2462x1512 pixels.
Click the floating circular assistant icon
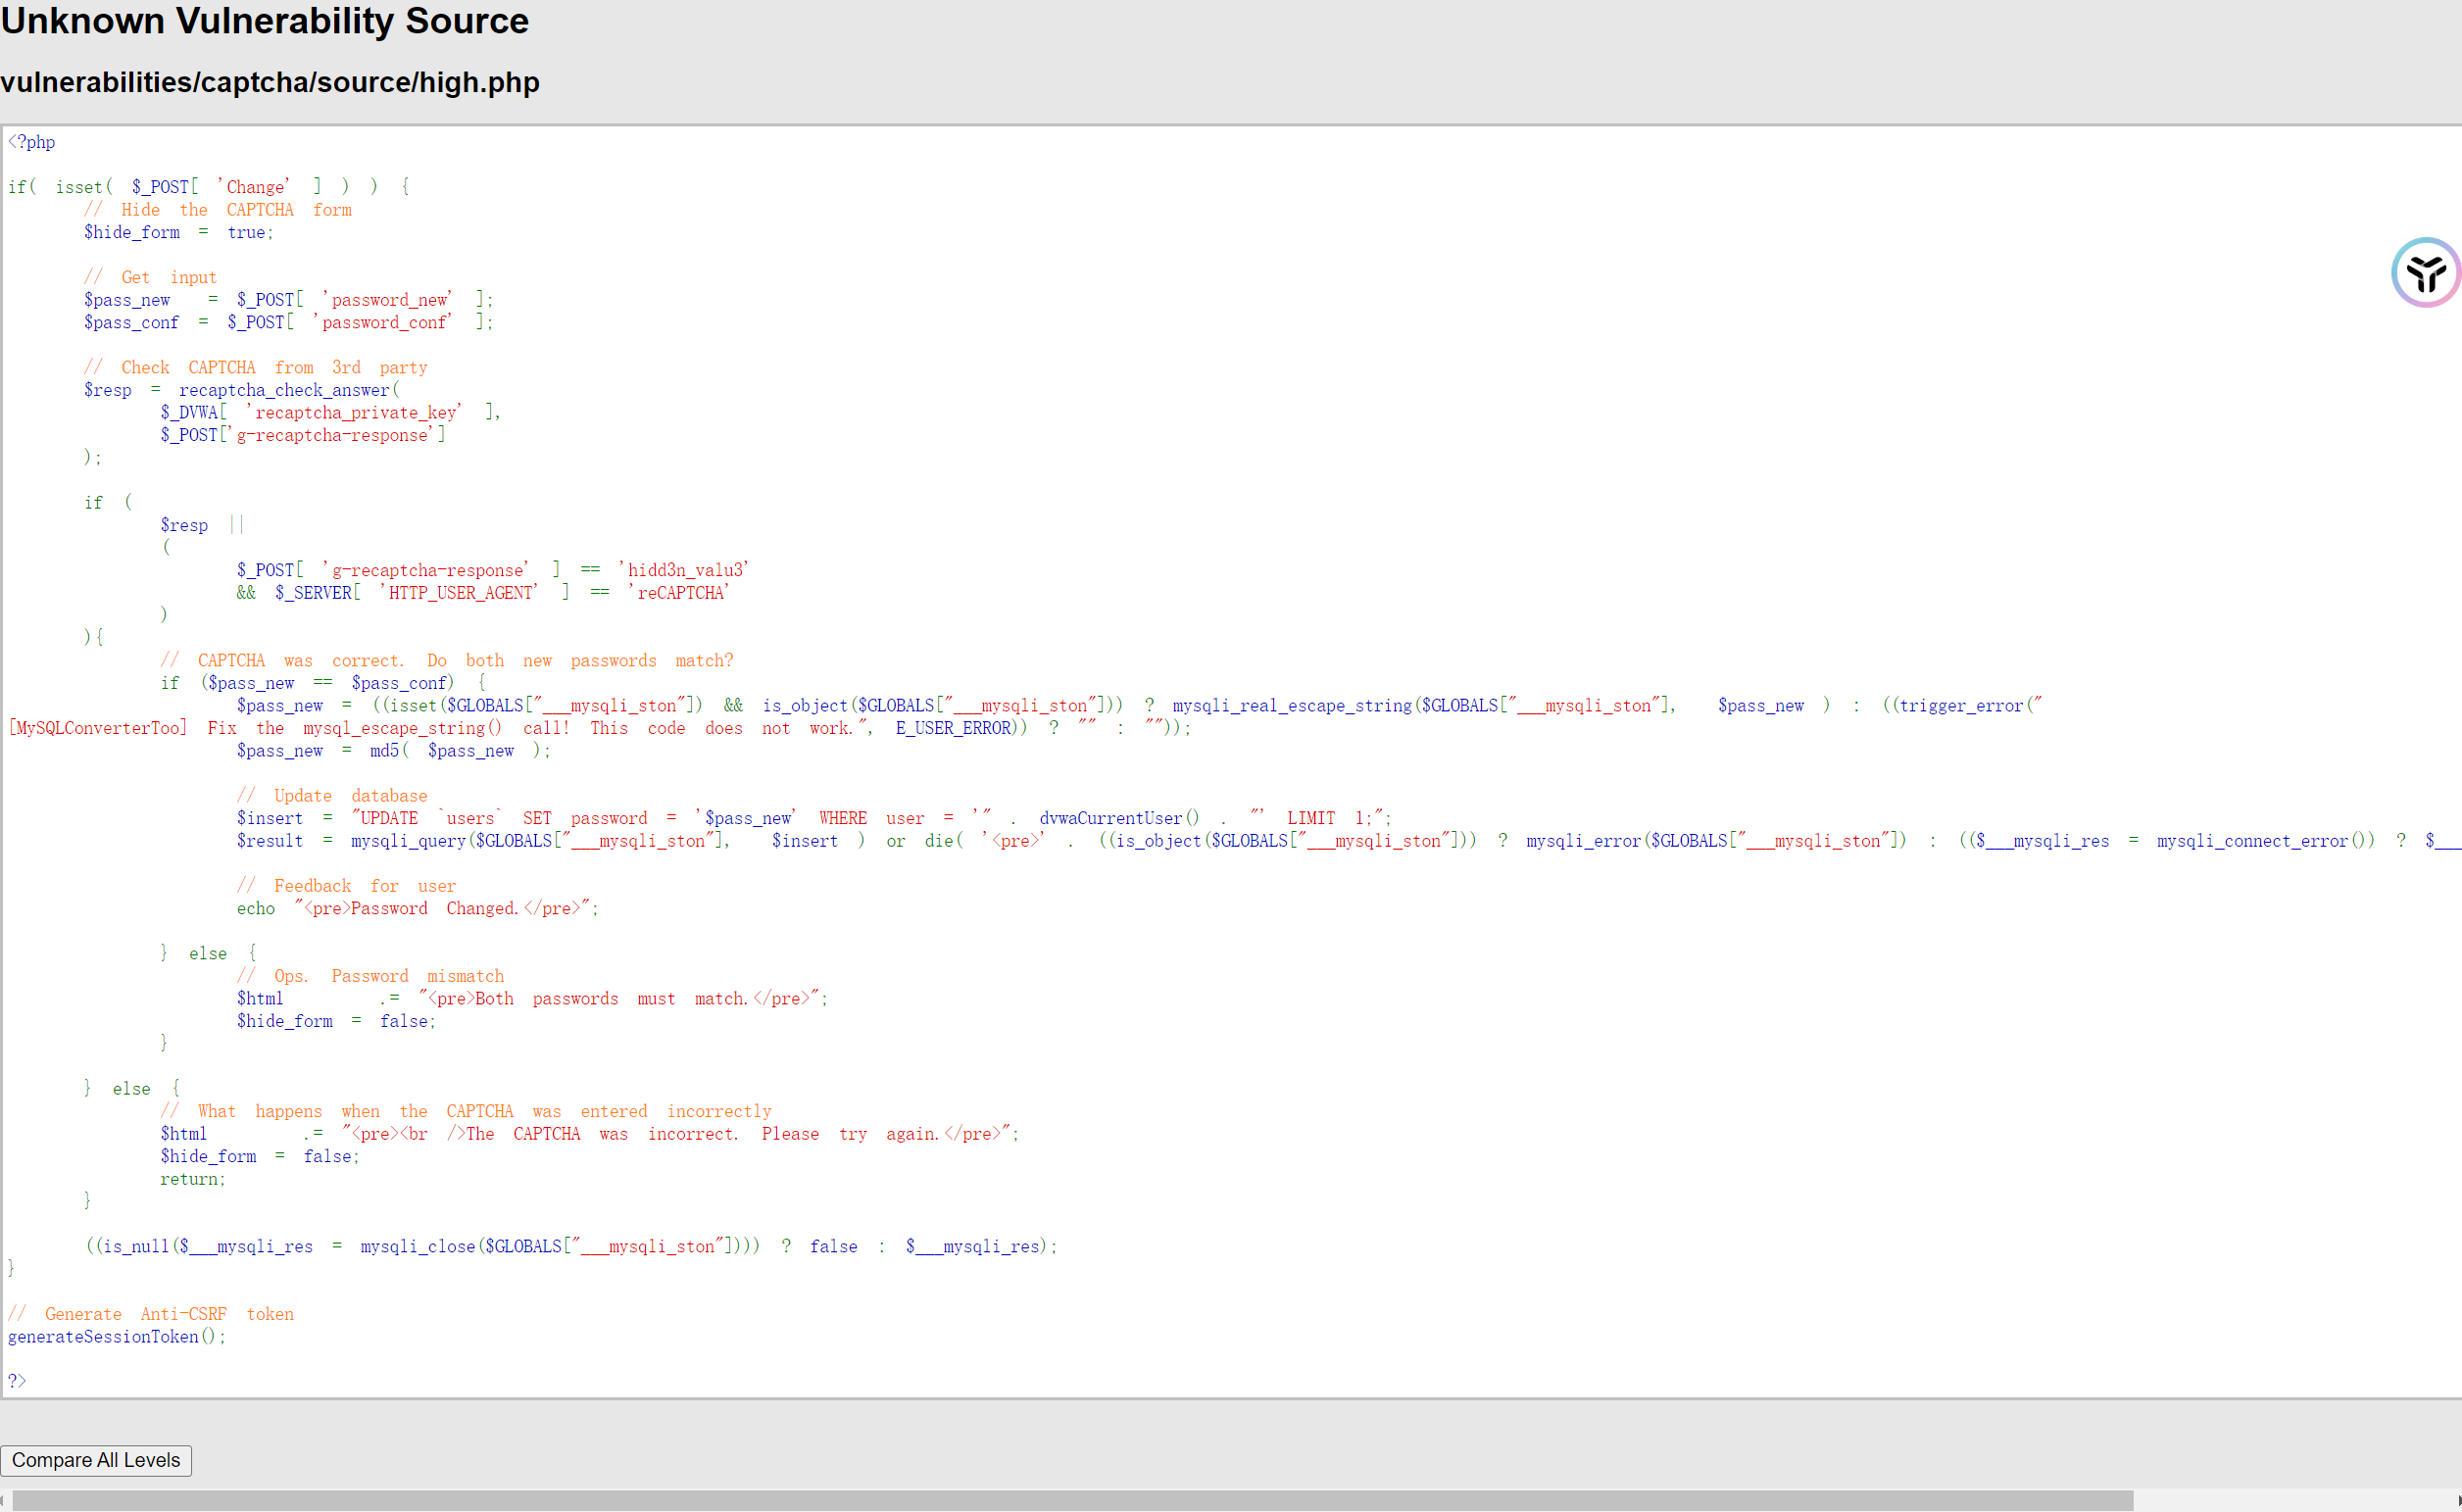tap(2425, 272)
